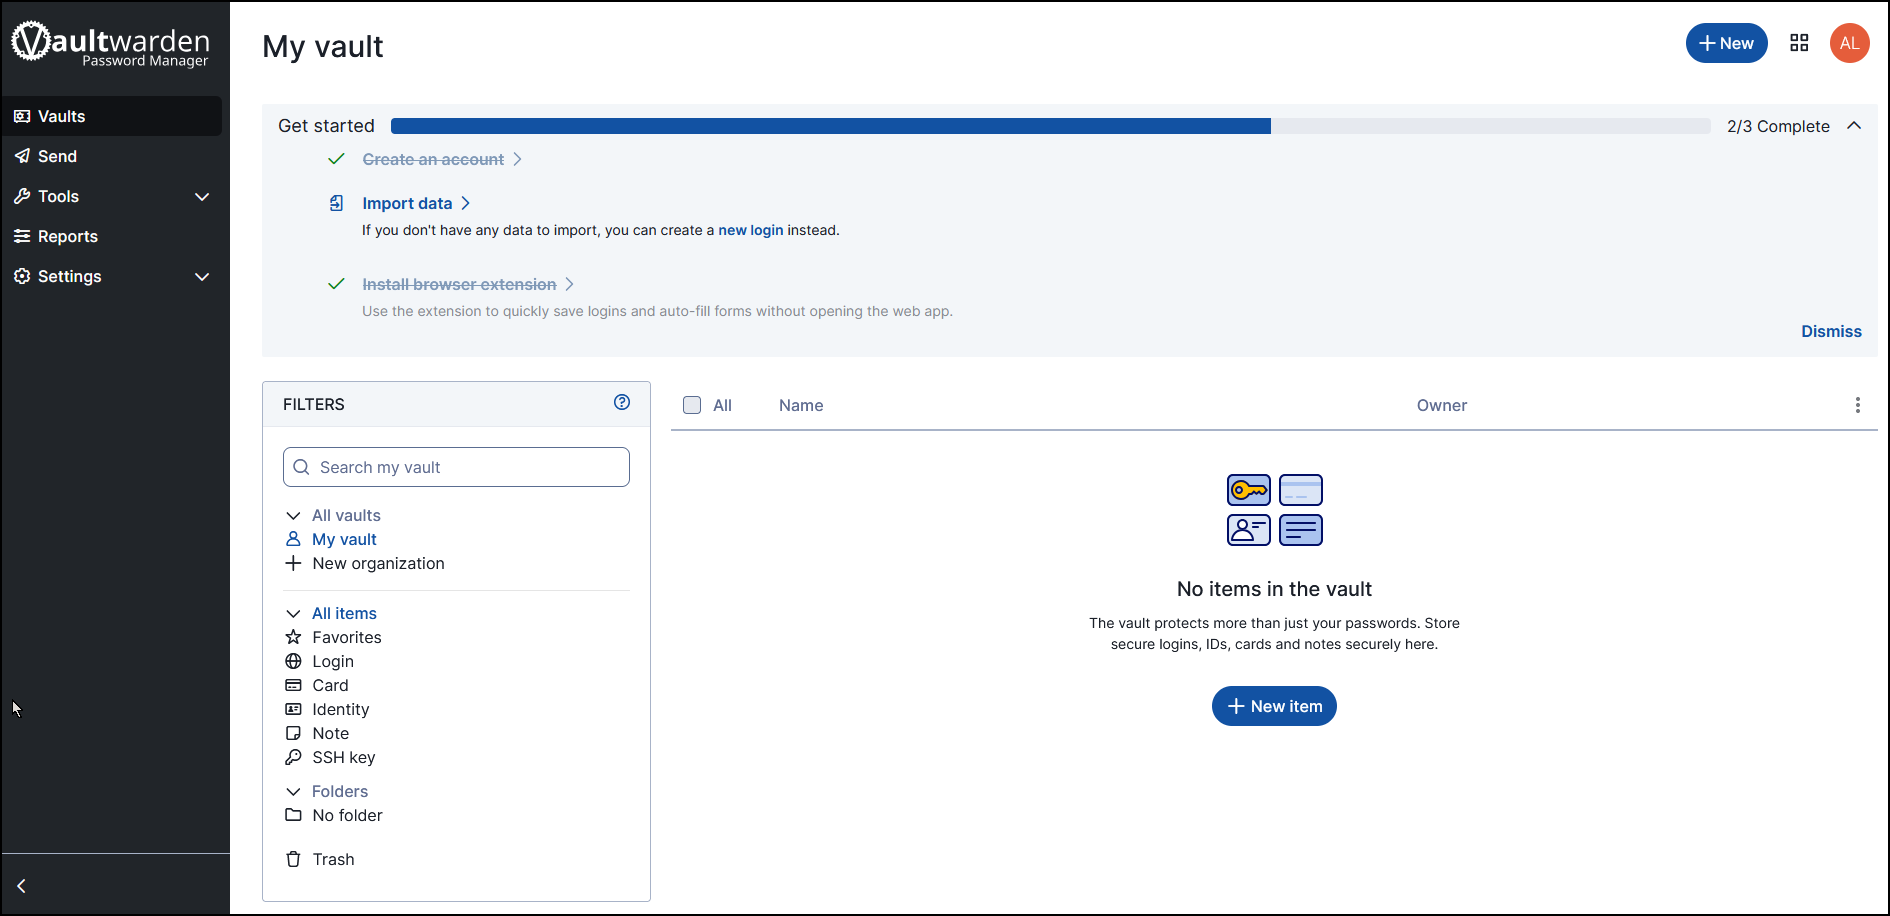This screenshot has width=1890, height=916.
Task: Click the Get started progress bar
Action: [x=1050, y=126]
